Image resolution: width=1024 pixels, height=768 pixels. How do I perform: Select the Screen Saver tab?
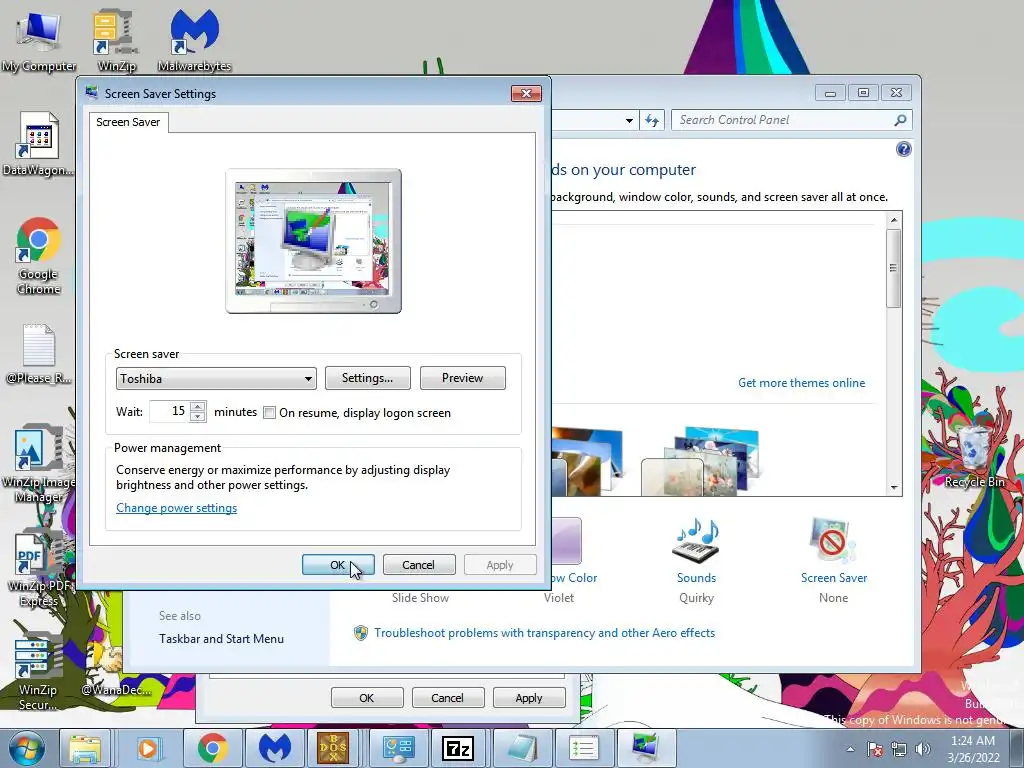pos(128,122)
